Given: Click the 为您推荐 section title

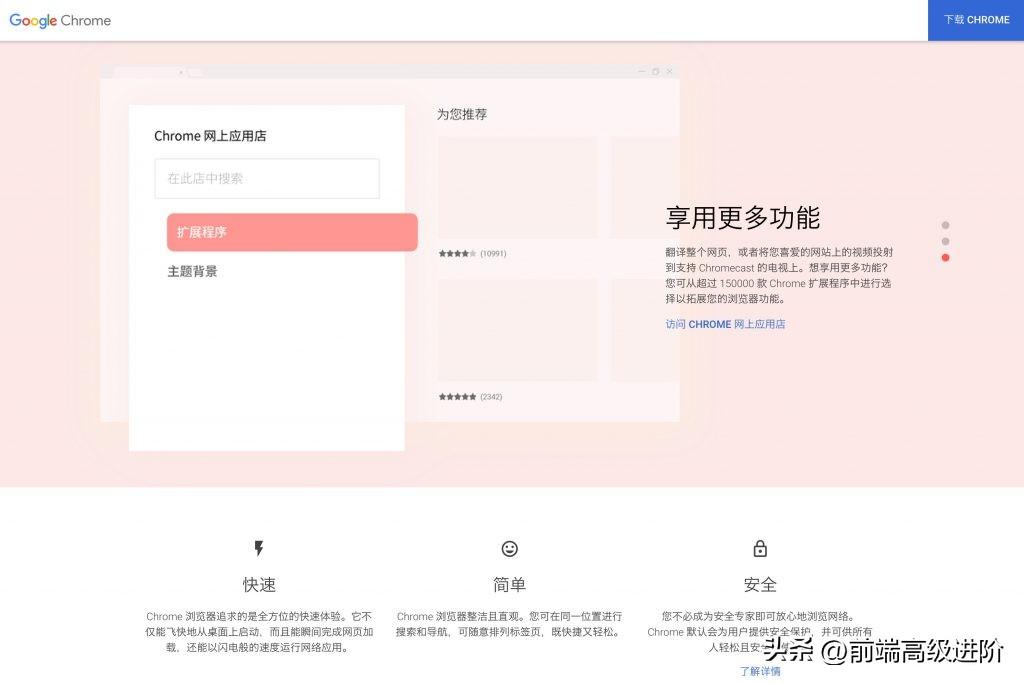Looking at the screenshot, I should pyautogui.click(x=462, y=114).
